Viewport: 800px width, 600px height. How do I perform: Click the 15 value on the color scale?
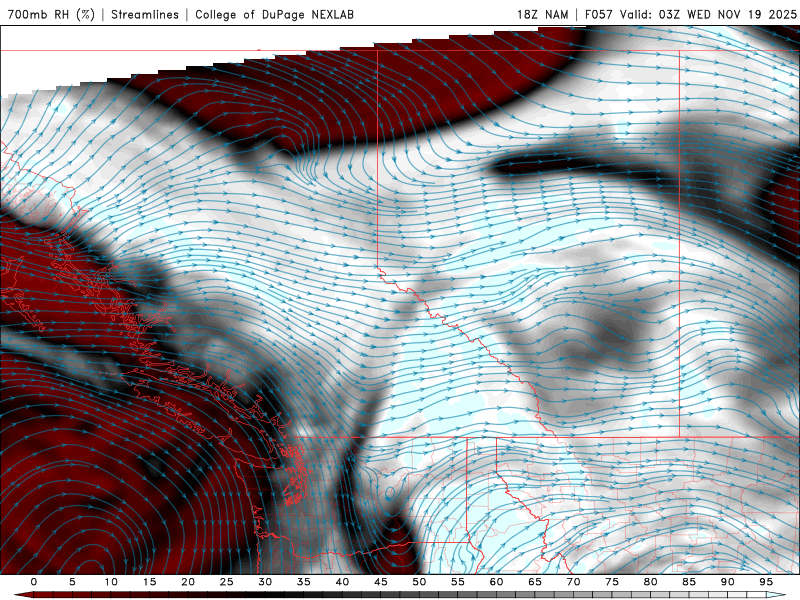coord(149,582)
